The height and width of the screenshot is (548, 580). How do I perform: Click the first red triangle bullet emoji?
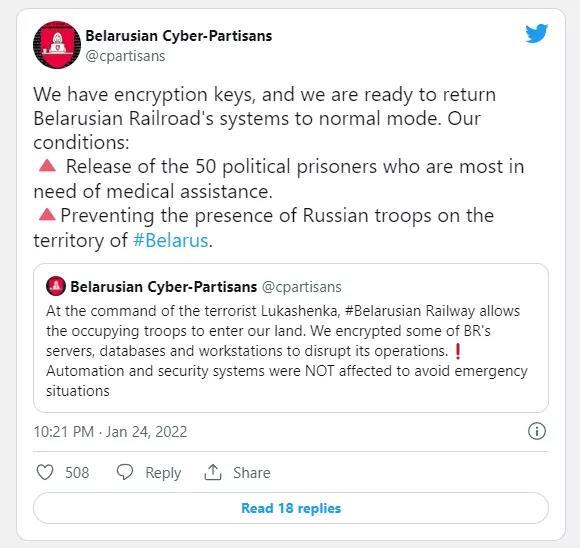click(x=47, y=166)
